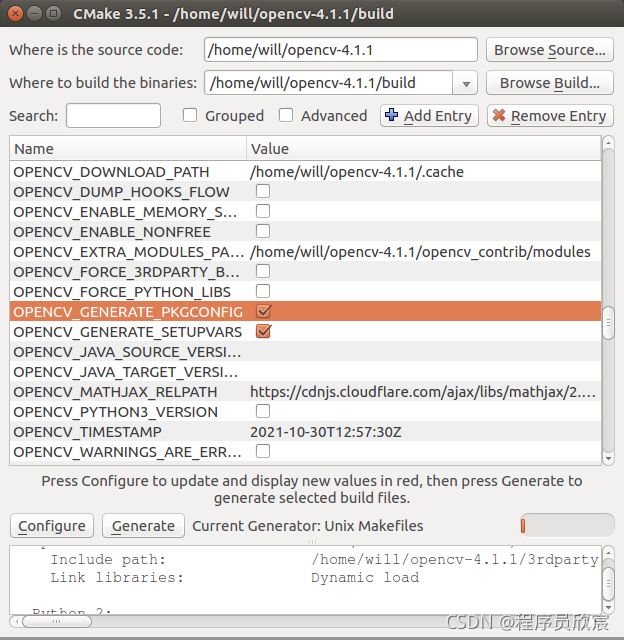Click the red X Remove Entry icon
This screenshot has height=640, width=624.
coord(499,116)
